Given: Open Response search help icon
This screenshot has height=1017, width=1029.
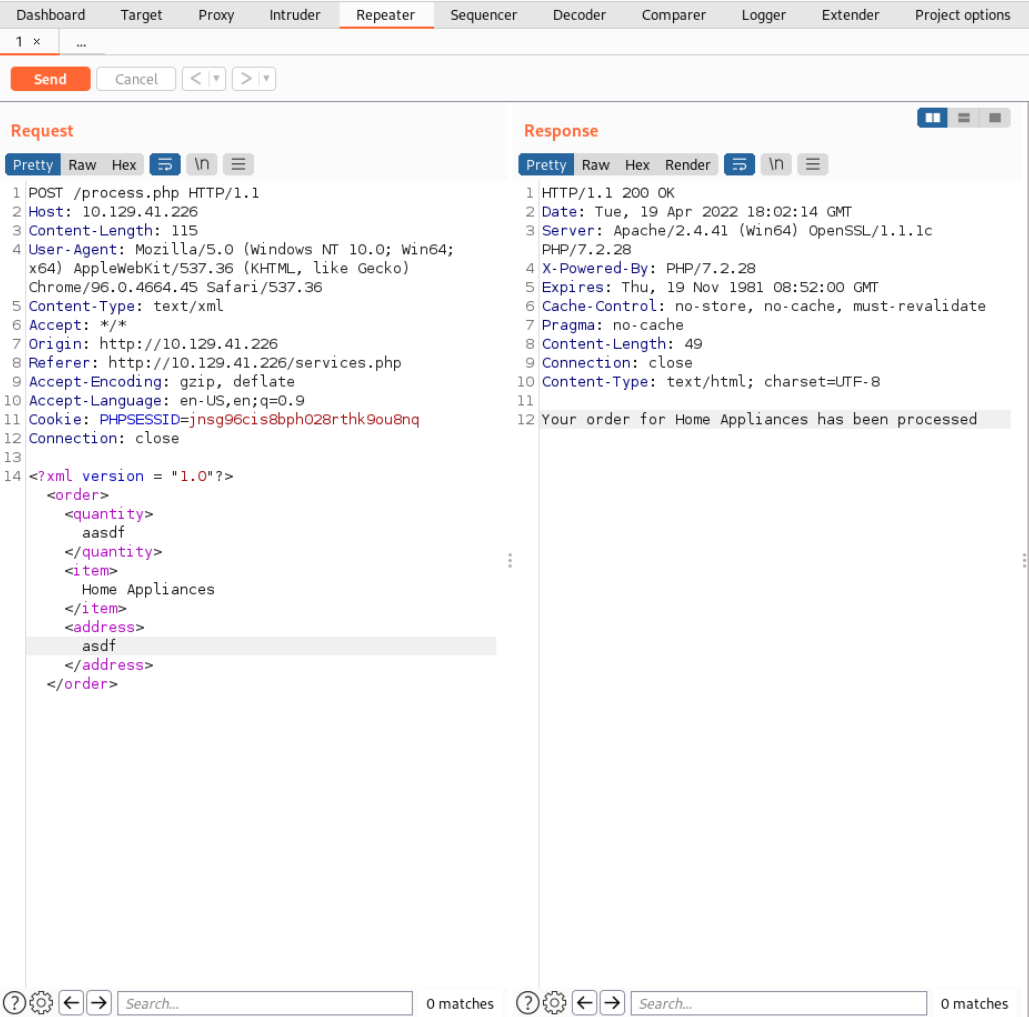Looking at the screenshot, I should click(528, 1003).
